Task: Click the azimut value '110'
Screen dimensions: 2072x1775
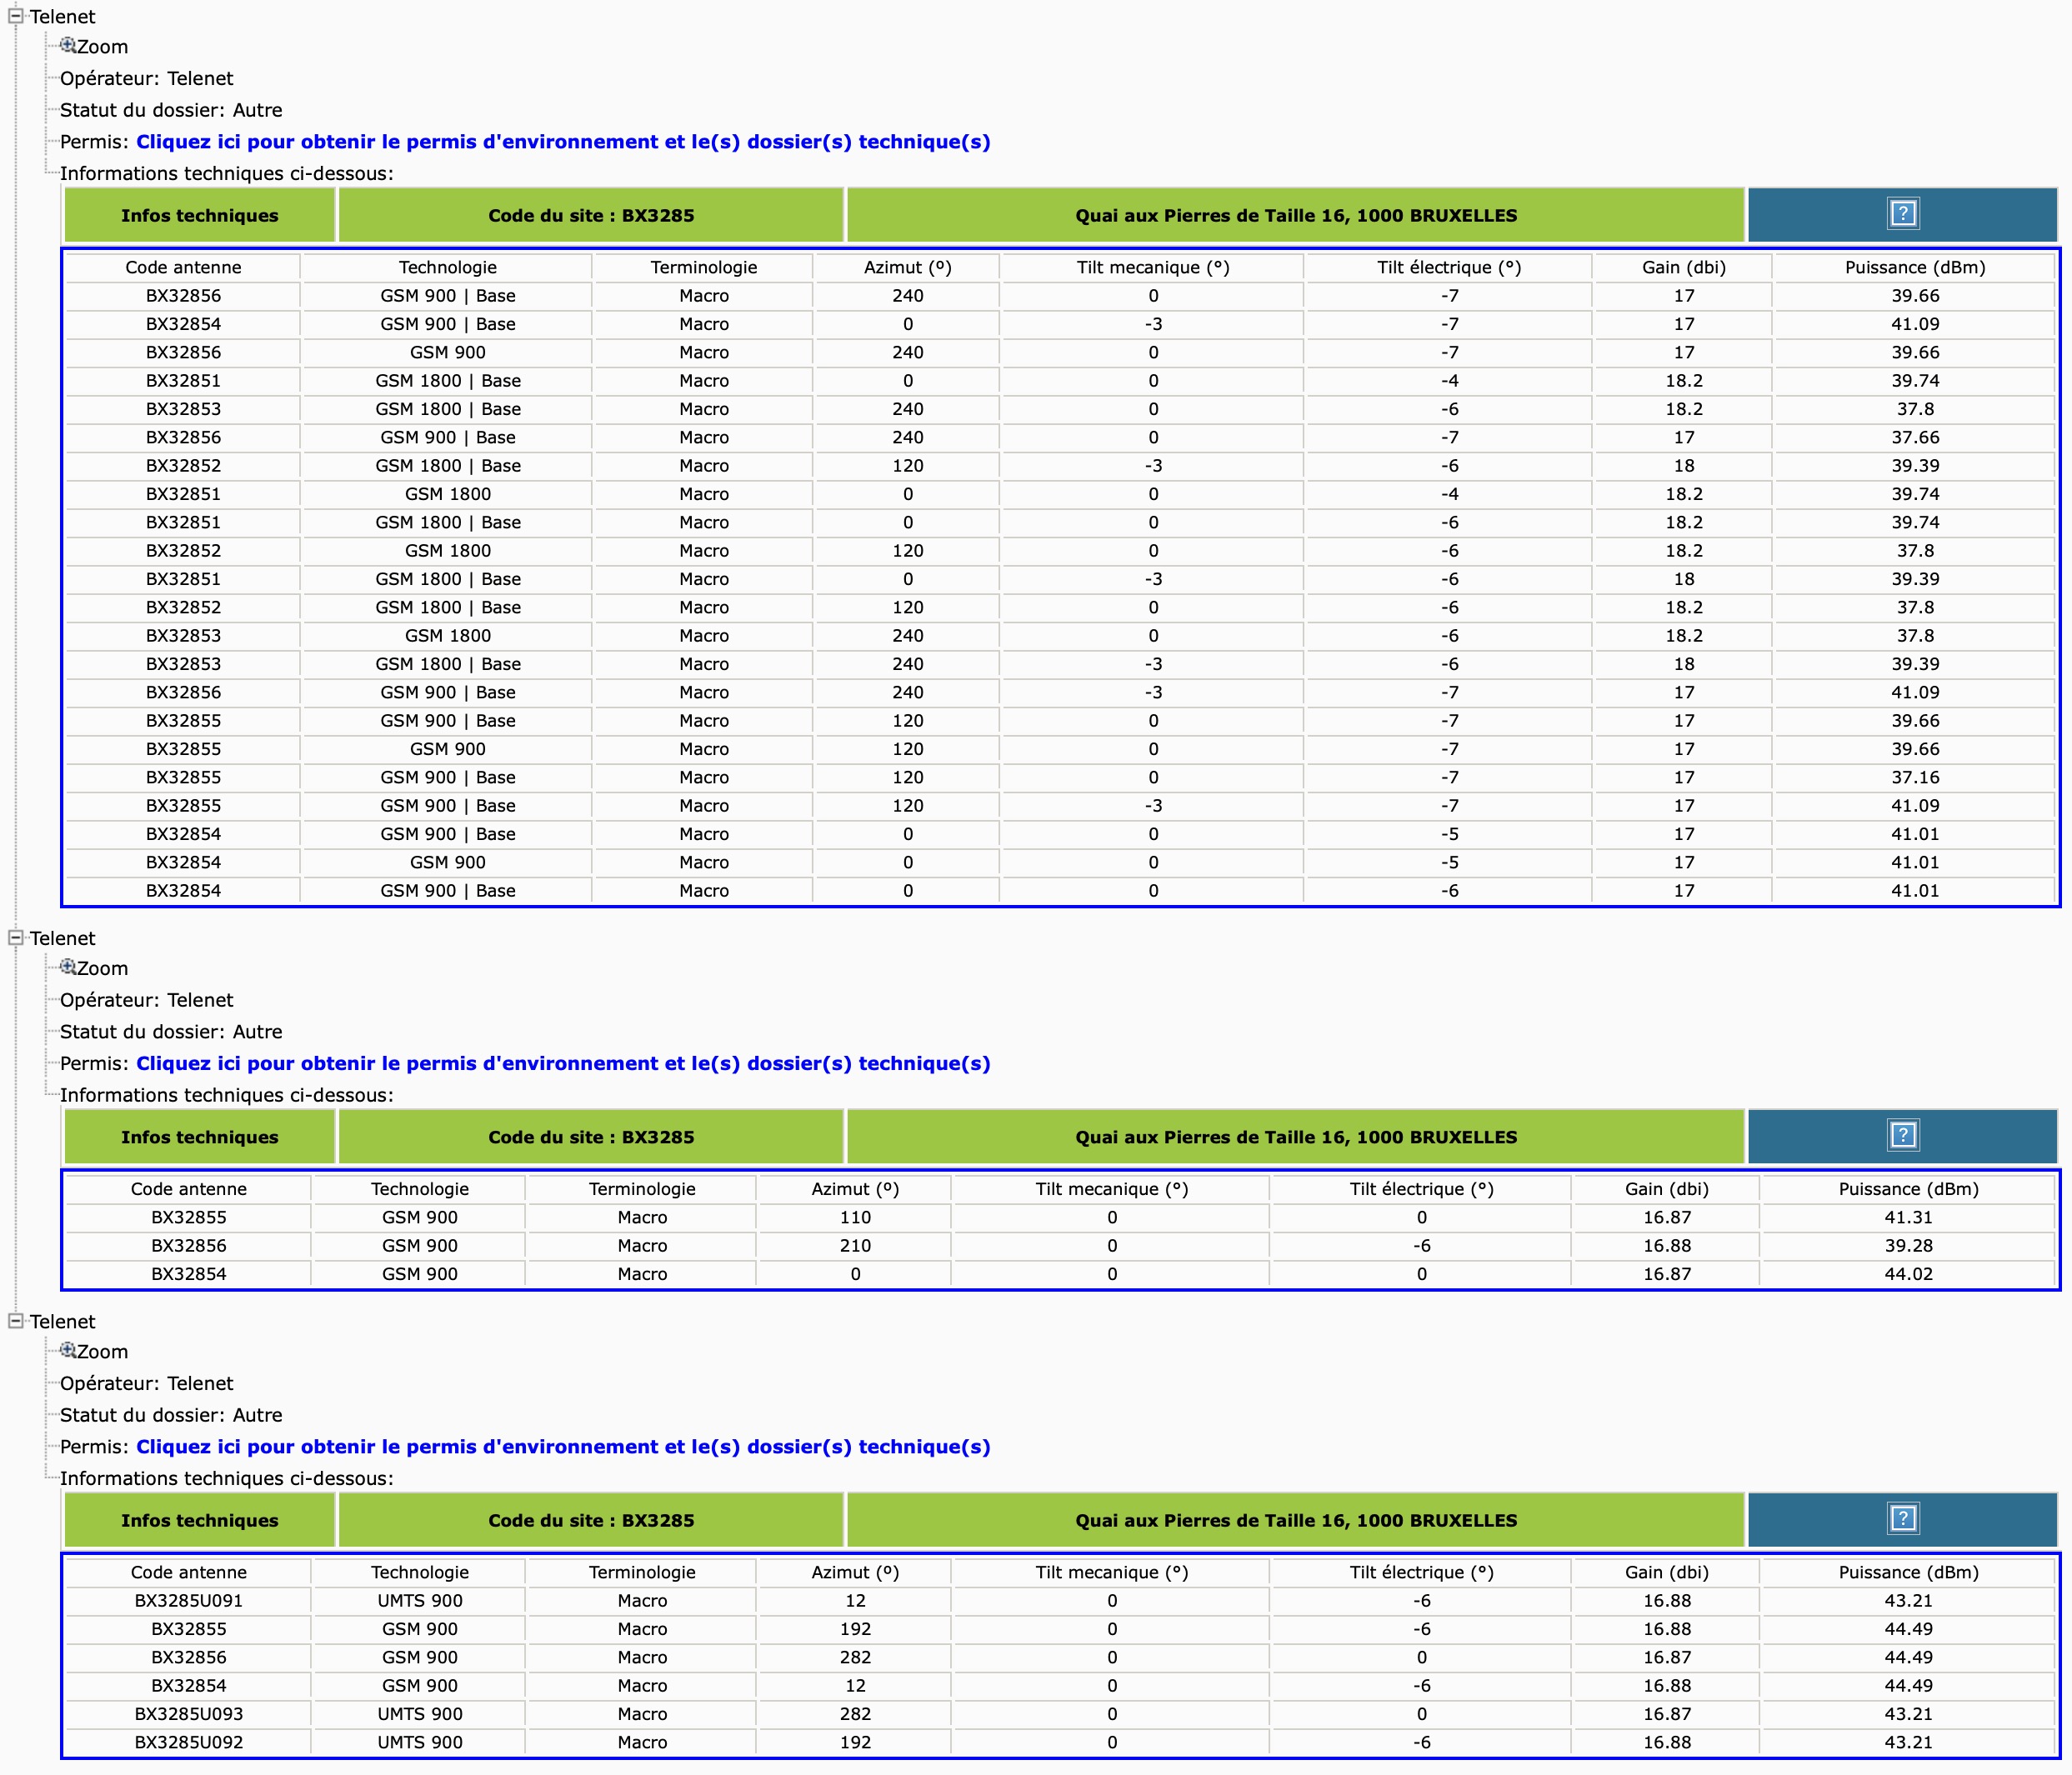Action: point(855,1217)
